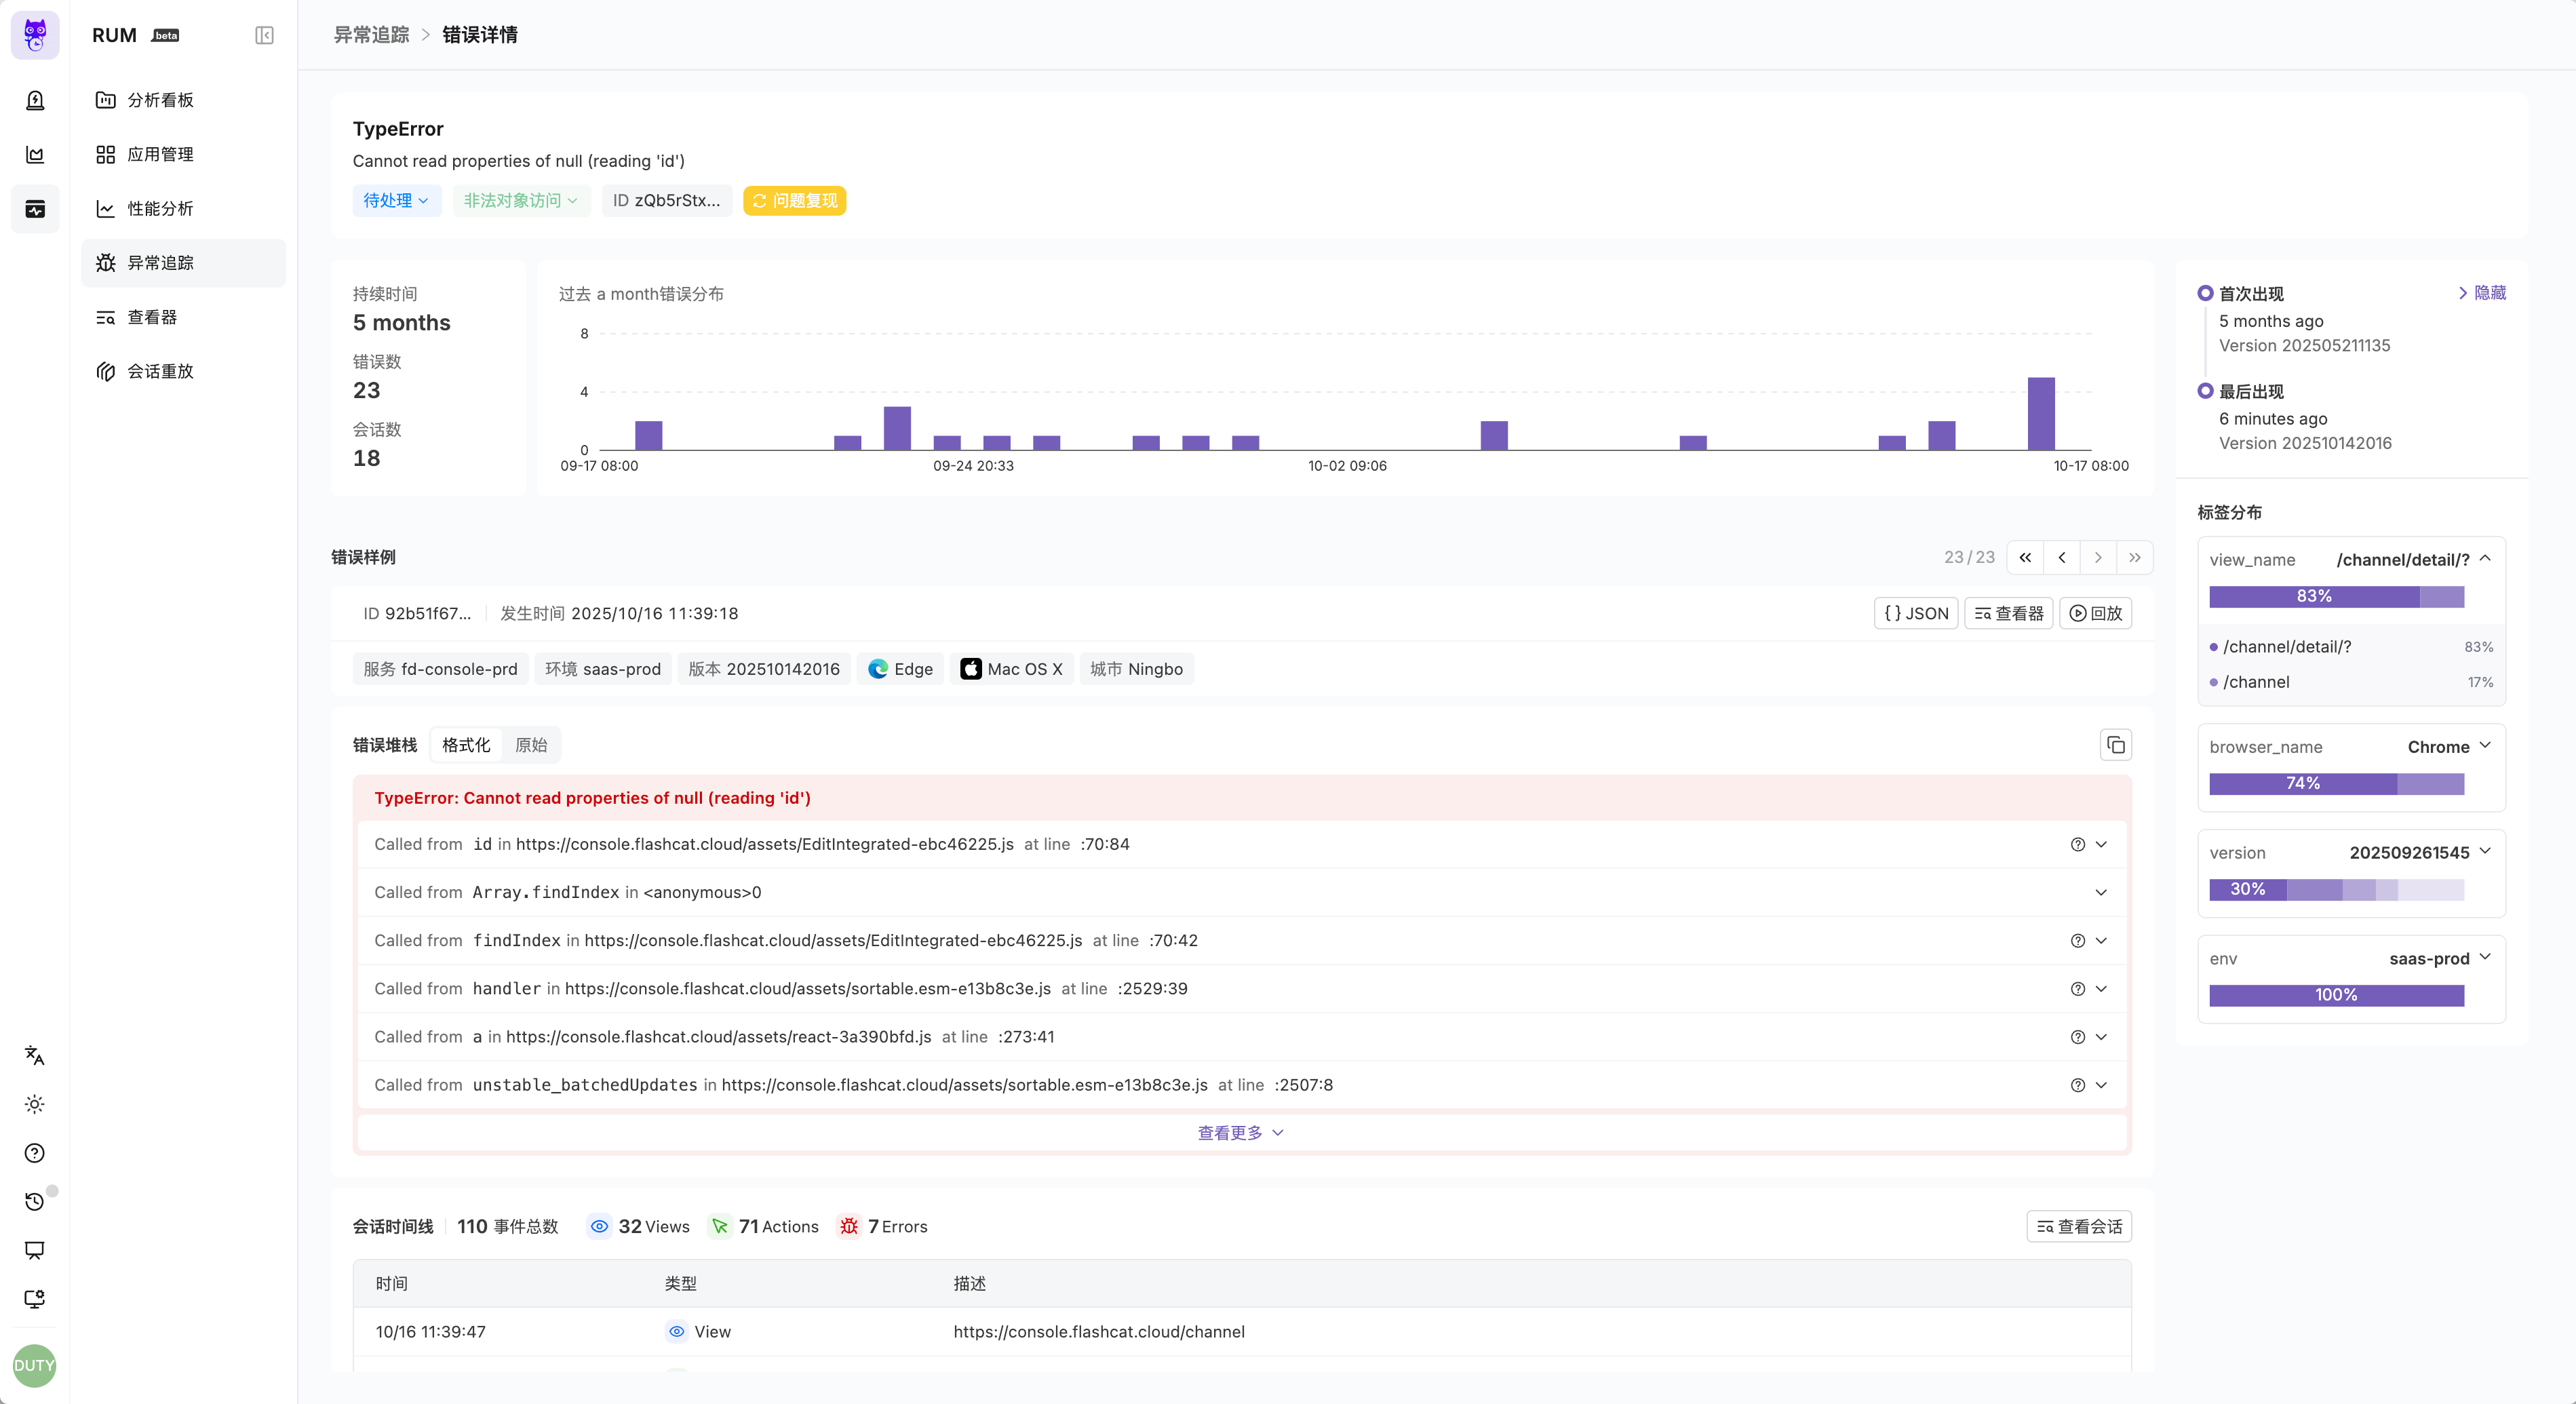Open the help question mark icon

pos(35,1153)
